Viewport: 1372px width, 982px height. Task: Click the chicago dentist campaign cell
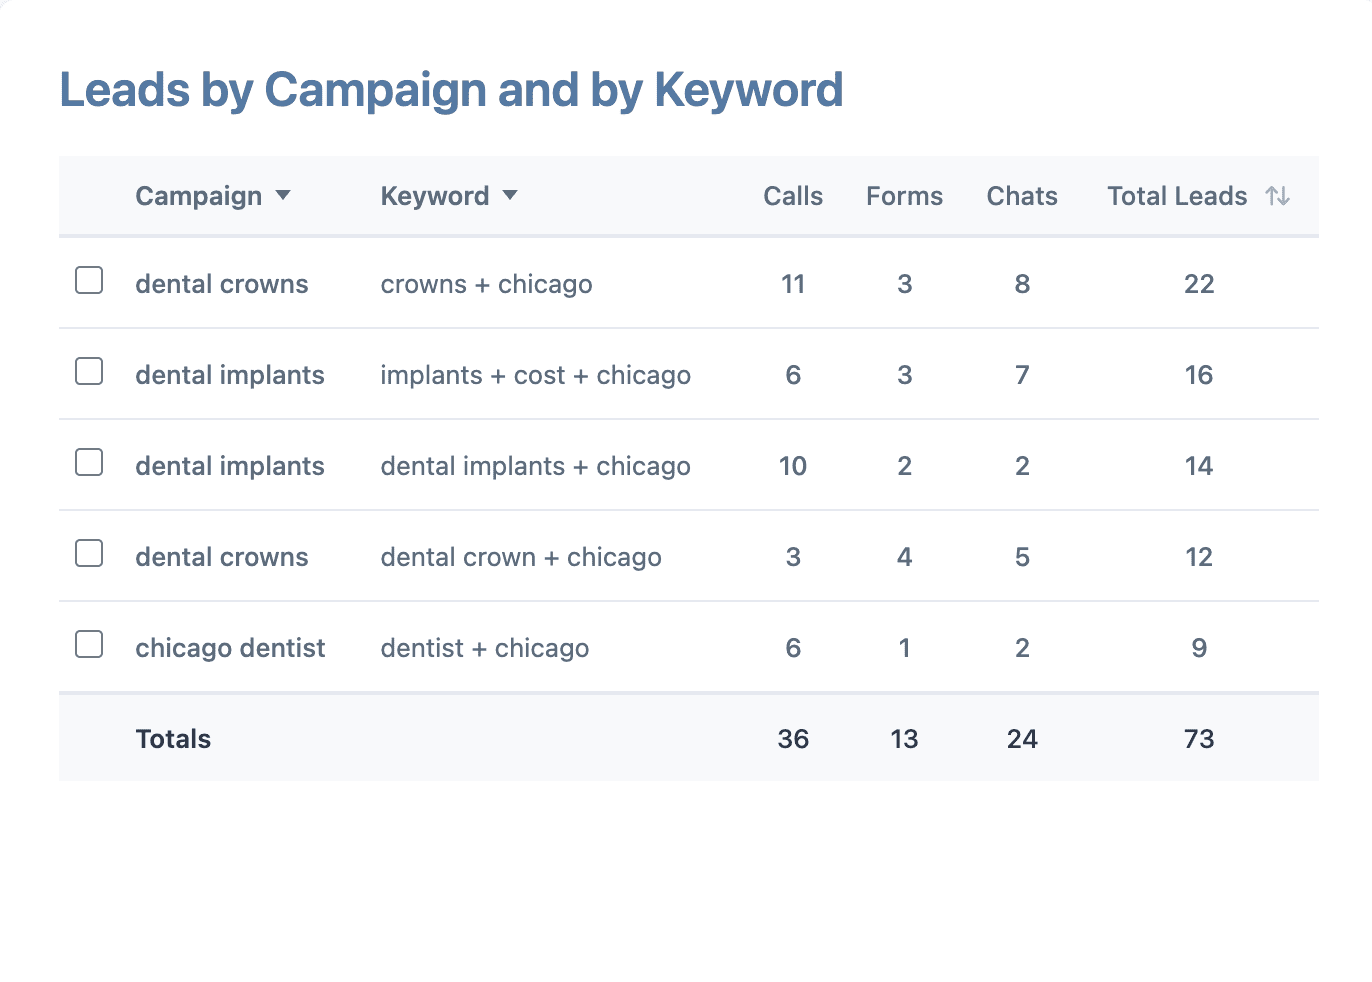230,648
